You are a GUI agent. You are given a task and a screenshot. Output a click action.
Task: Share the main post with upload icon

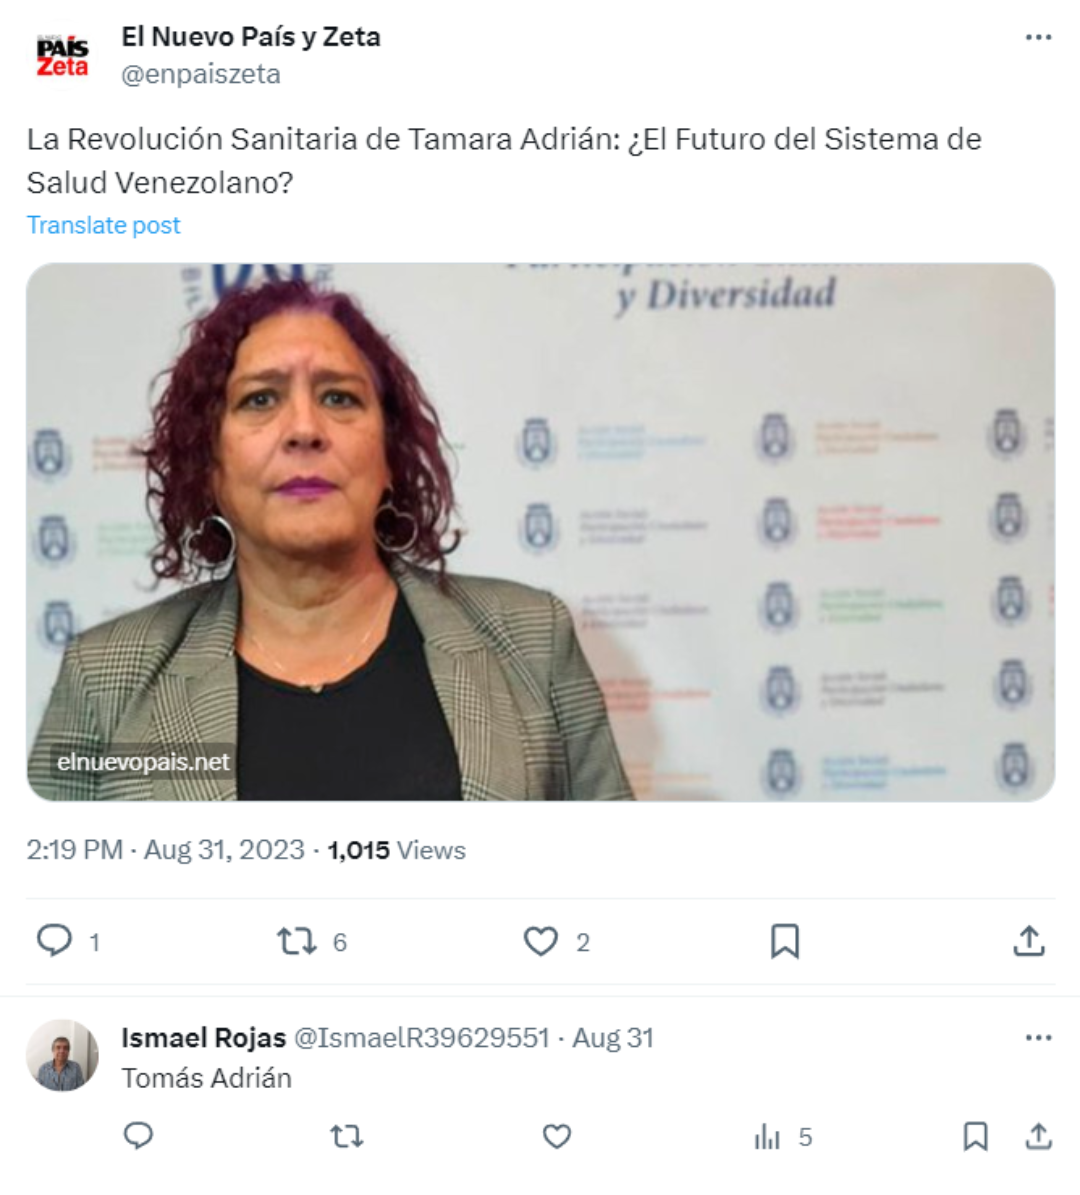pos(1028,941)
